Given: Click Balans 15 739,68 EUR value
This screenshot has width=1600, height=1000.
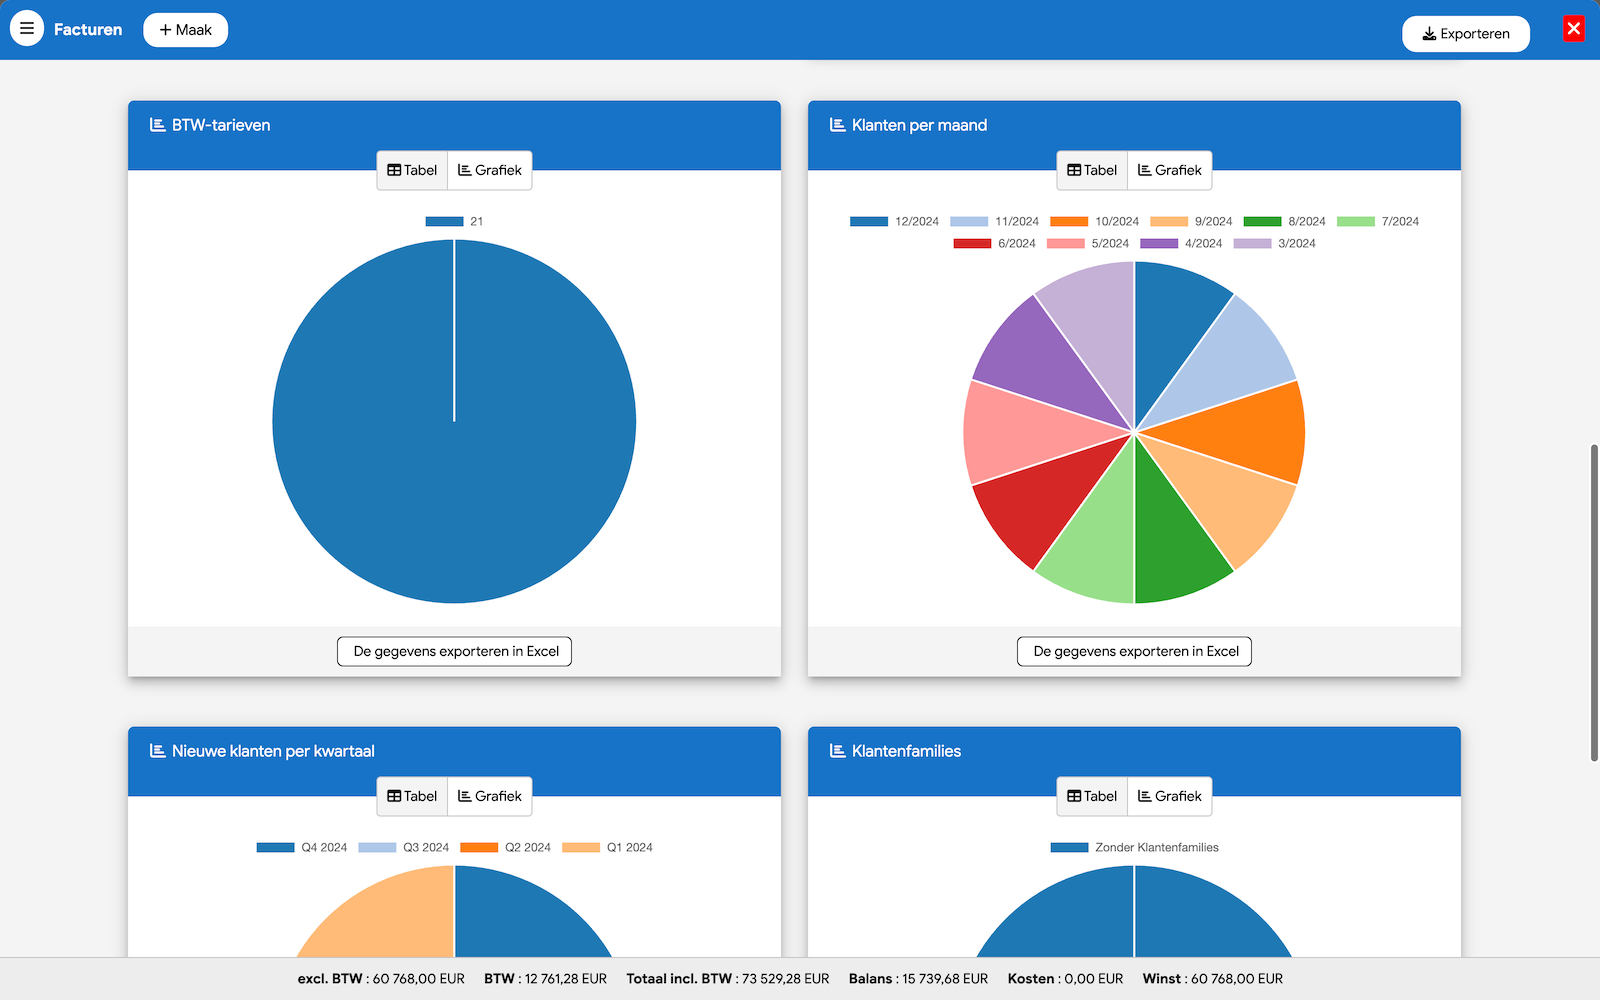Looking at the screenshot, I should point(918,979).
